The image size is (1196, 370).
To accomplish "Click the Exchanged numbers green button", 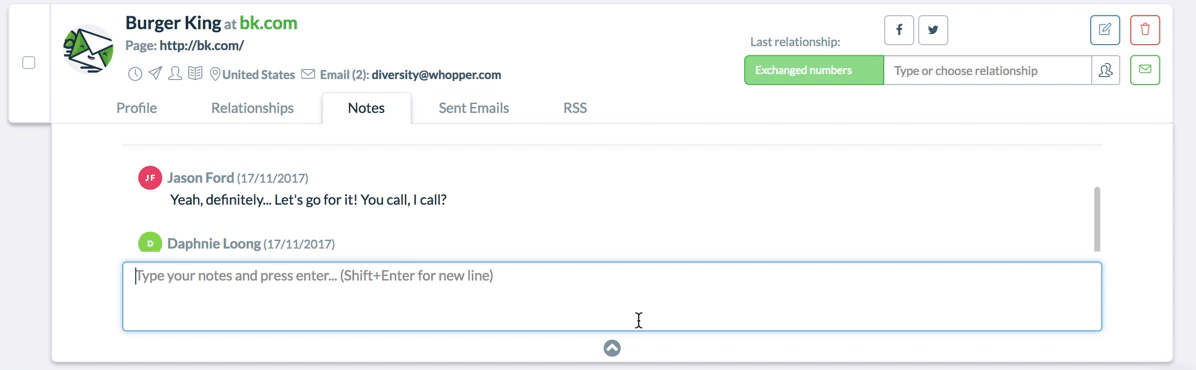I will click(814, 70).
